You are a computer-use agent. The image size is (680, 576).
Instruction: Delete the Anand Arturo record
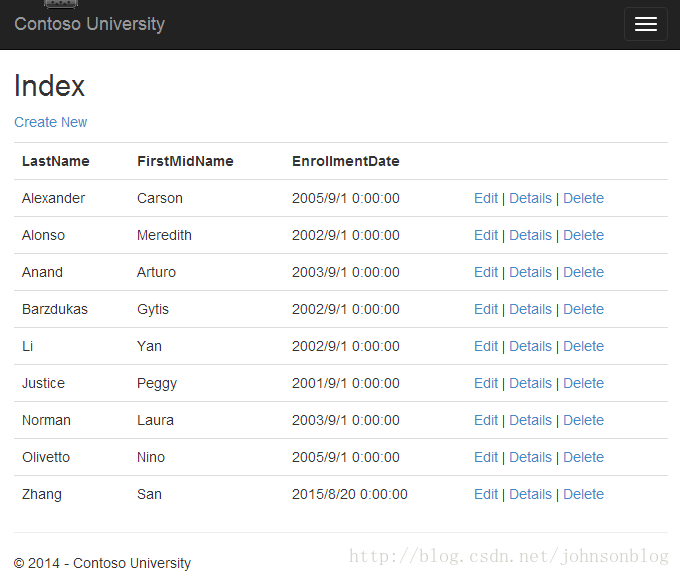pos(583,272)
